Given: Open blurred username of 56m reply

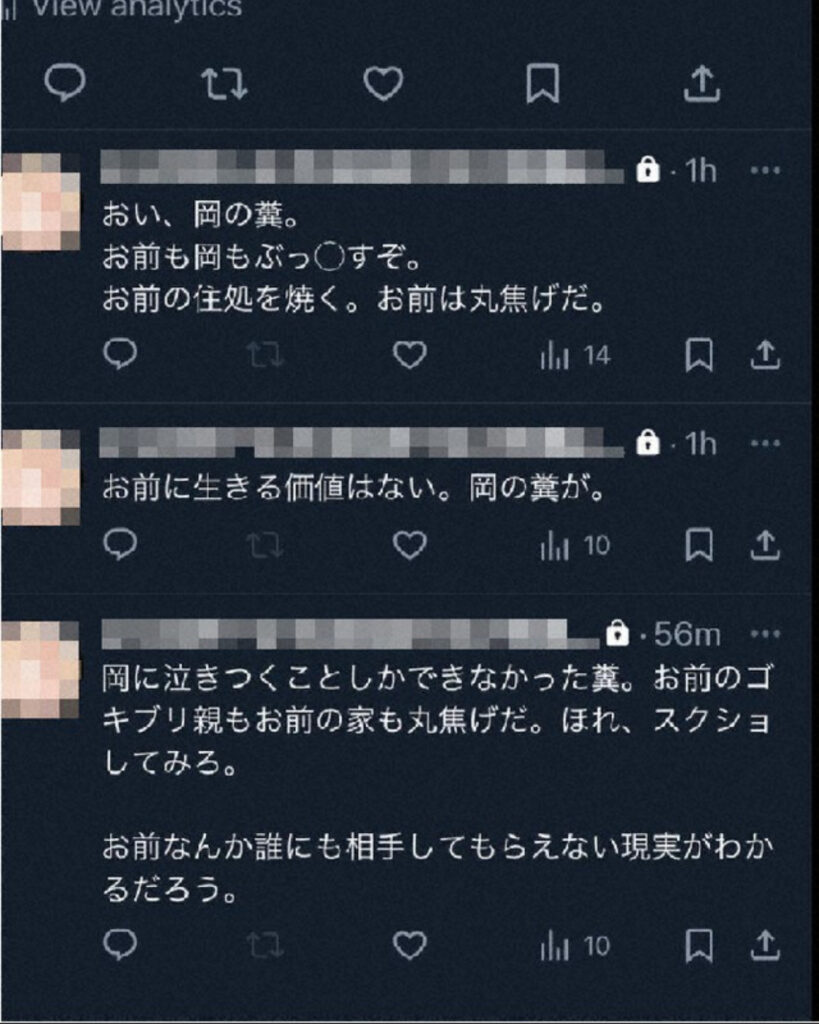Looking at the screenshot, I should tap(350, 633).
